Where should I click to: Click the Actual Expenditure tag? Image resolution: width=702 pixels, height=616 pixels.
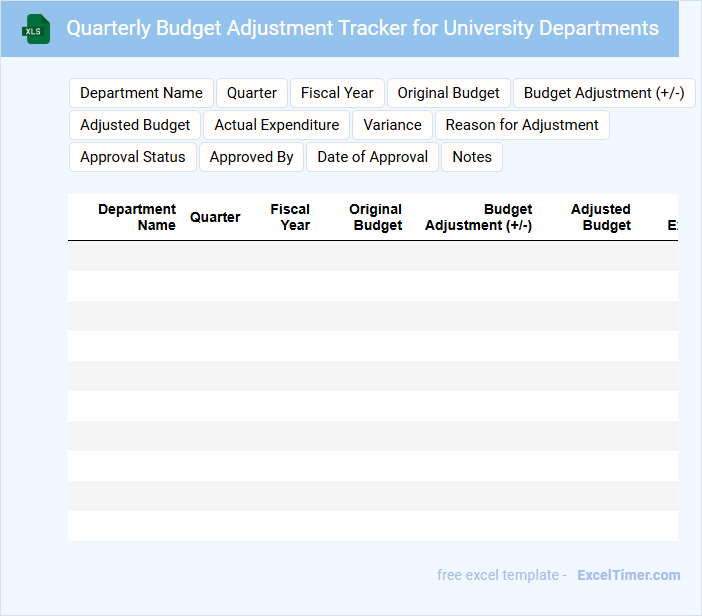click(x=277, y=125)
